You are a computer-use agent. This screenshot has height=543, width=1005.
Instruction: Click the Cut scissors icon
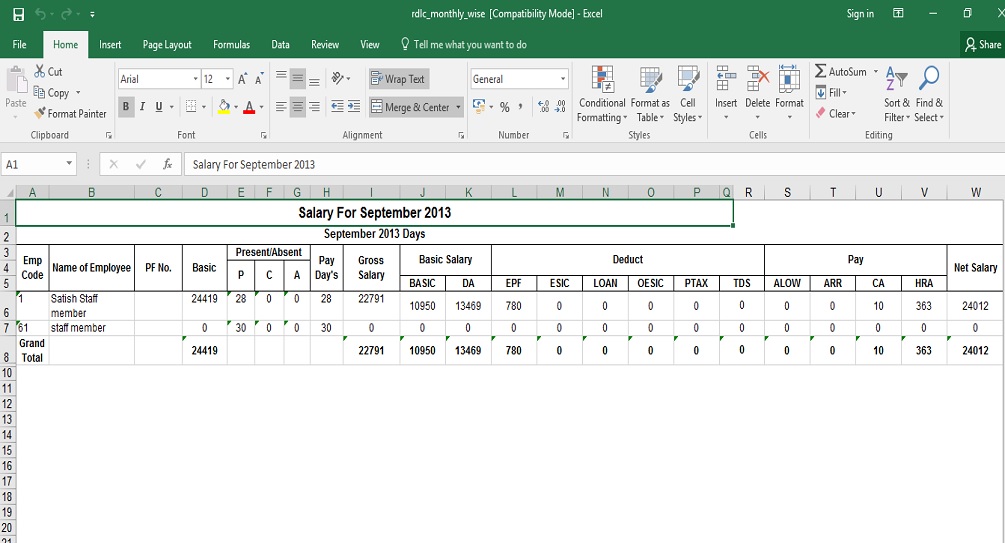coord(40,72)
